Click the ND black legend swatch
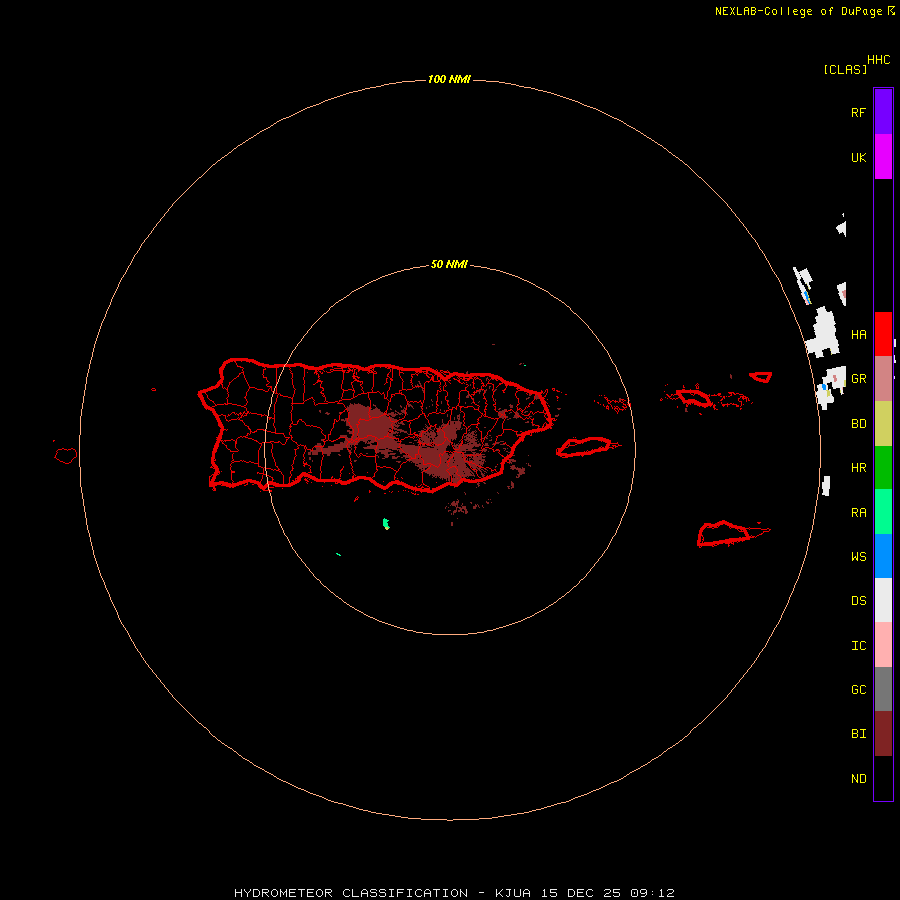The image size is (900, 900). click(x=883, y=778)
